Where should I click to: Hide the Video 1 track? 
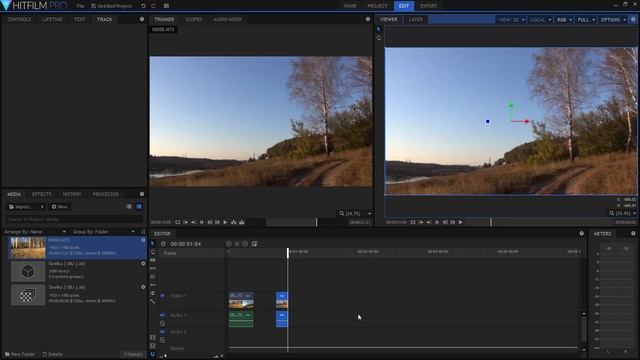point(162,296)
